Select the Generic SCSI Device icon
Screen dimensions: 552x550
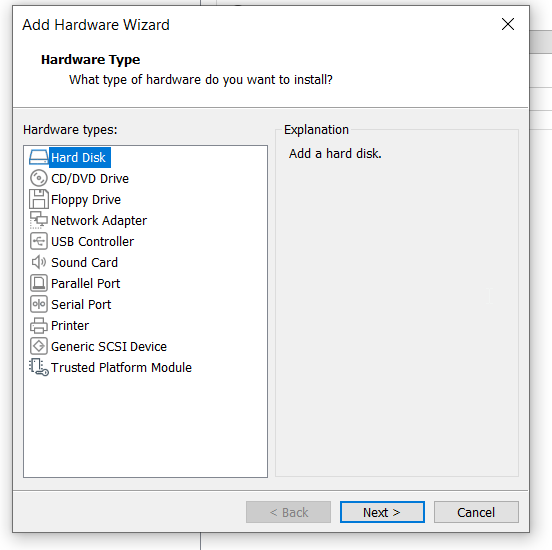[x=38, y=346]
